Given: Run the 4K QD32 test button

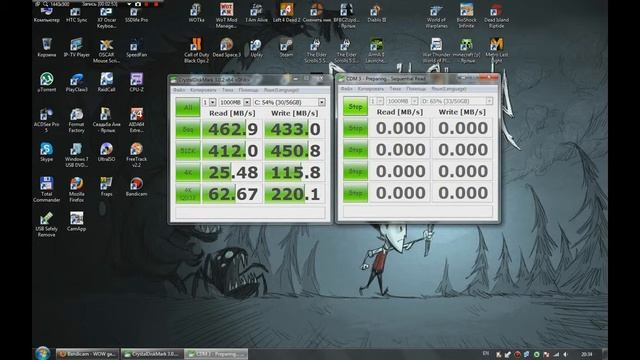Looking at the screenshot, I should click(188, 194).
